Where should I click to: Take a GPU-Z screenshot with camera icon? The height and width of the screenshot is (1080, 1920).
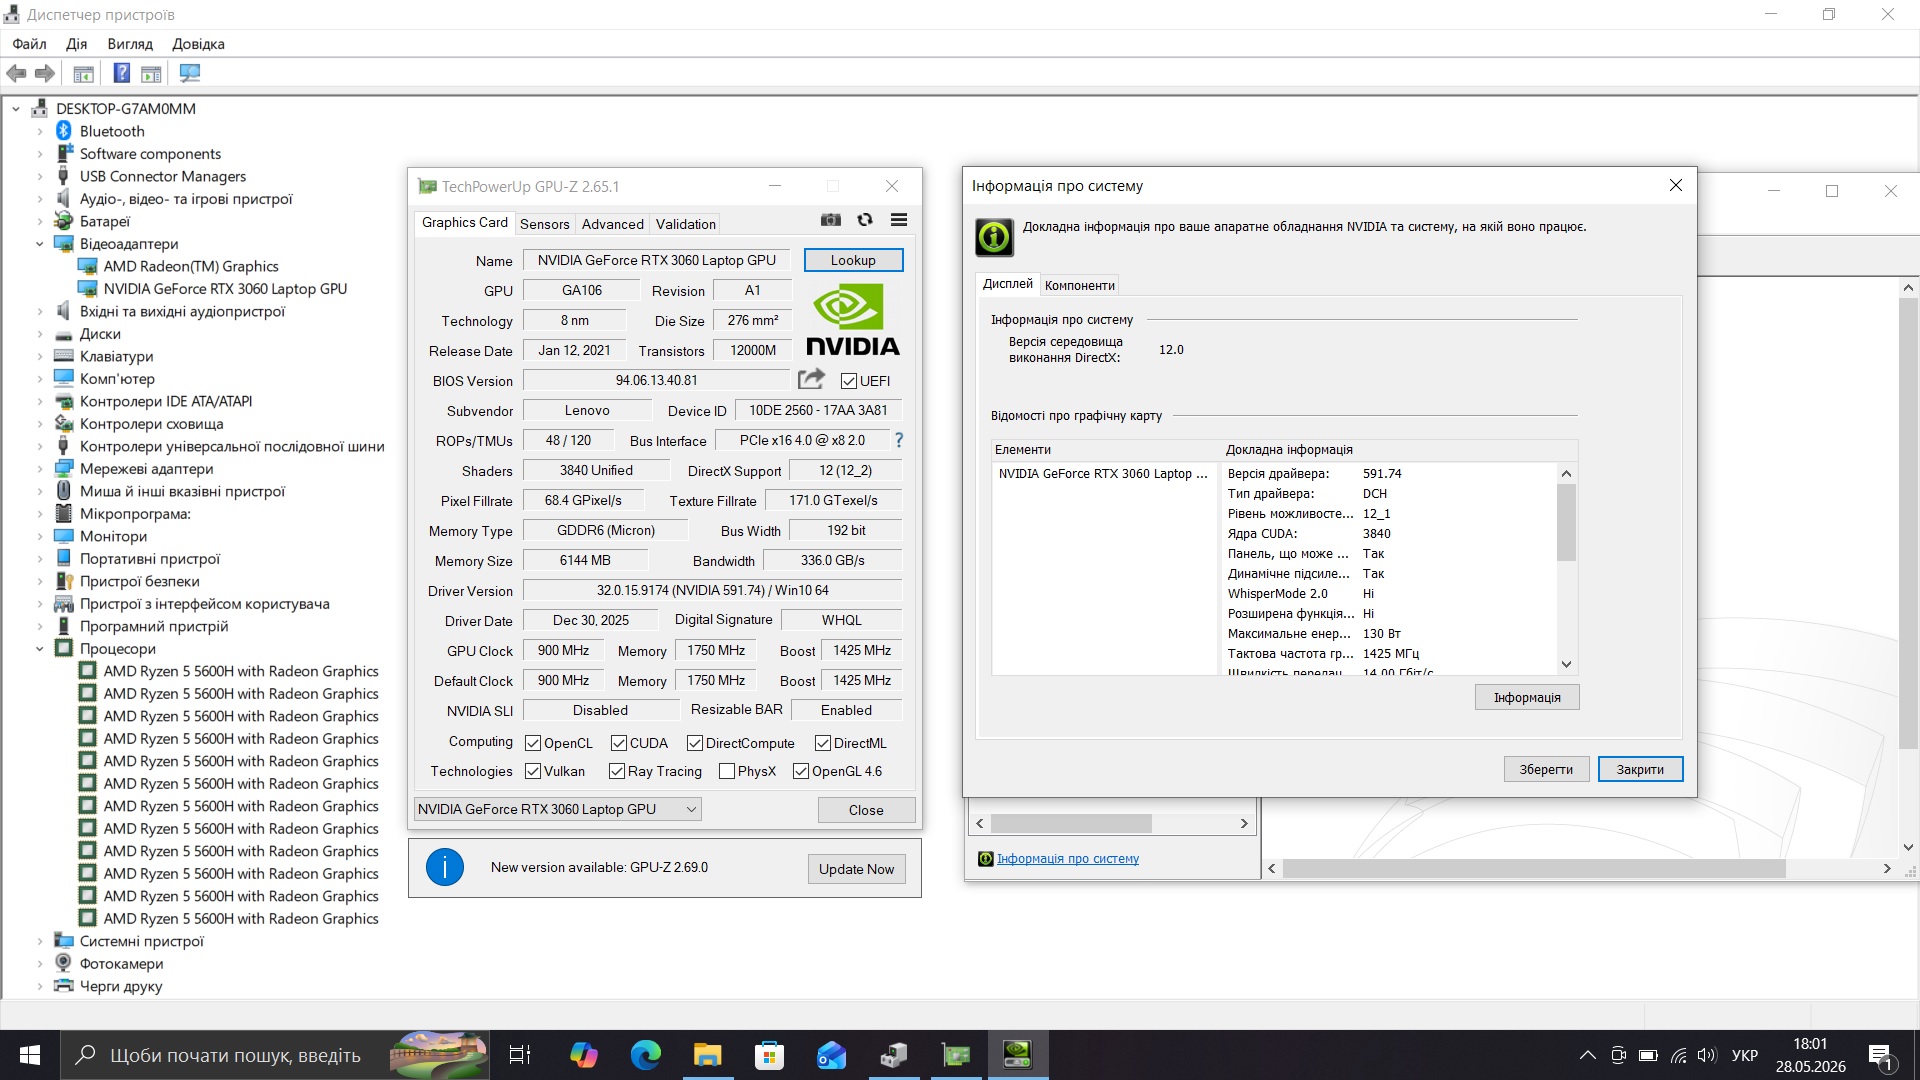[x=831, y=220]
